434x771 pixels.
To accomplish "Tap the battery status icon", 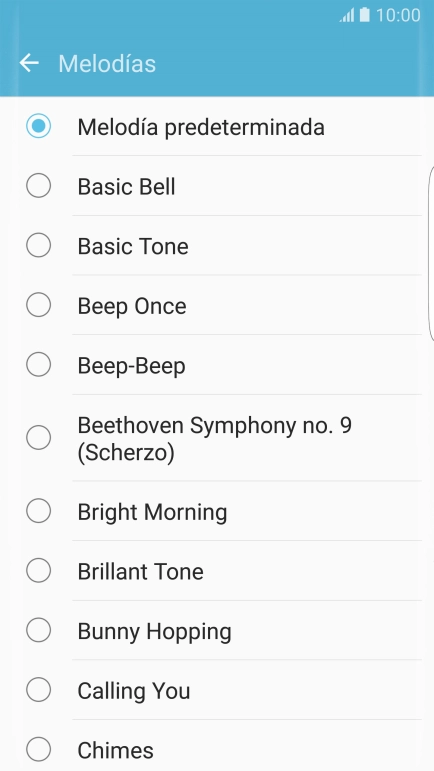I will pyautogui.click(x=364, y=15).
